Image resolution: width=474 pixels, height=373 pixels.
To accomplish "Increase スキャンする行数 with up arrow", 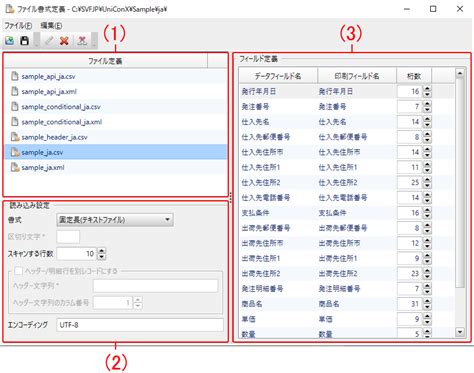I will click(x=102, y=251).
